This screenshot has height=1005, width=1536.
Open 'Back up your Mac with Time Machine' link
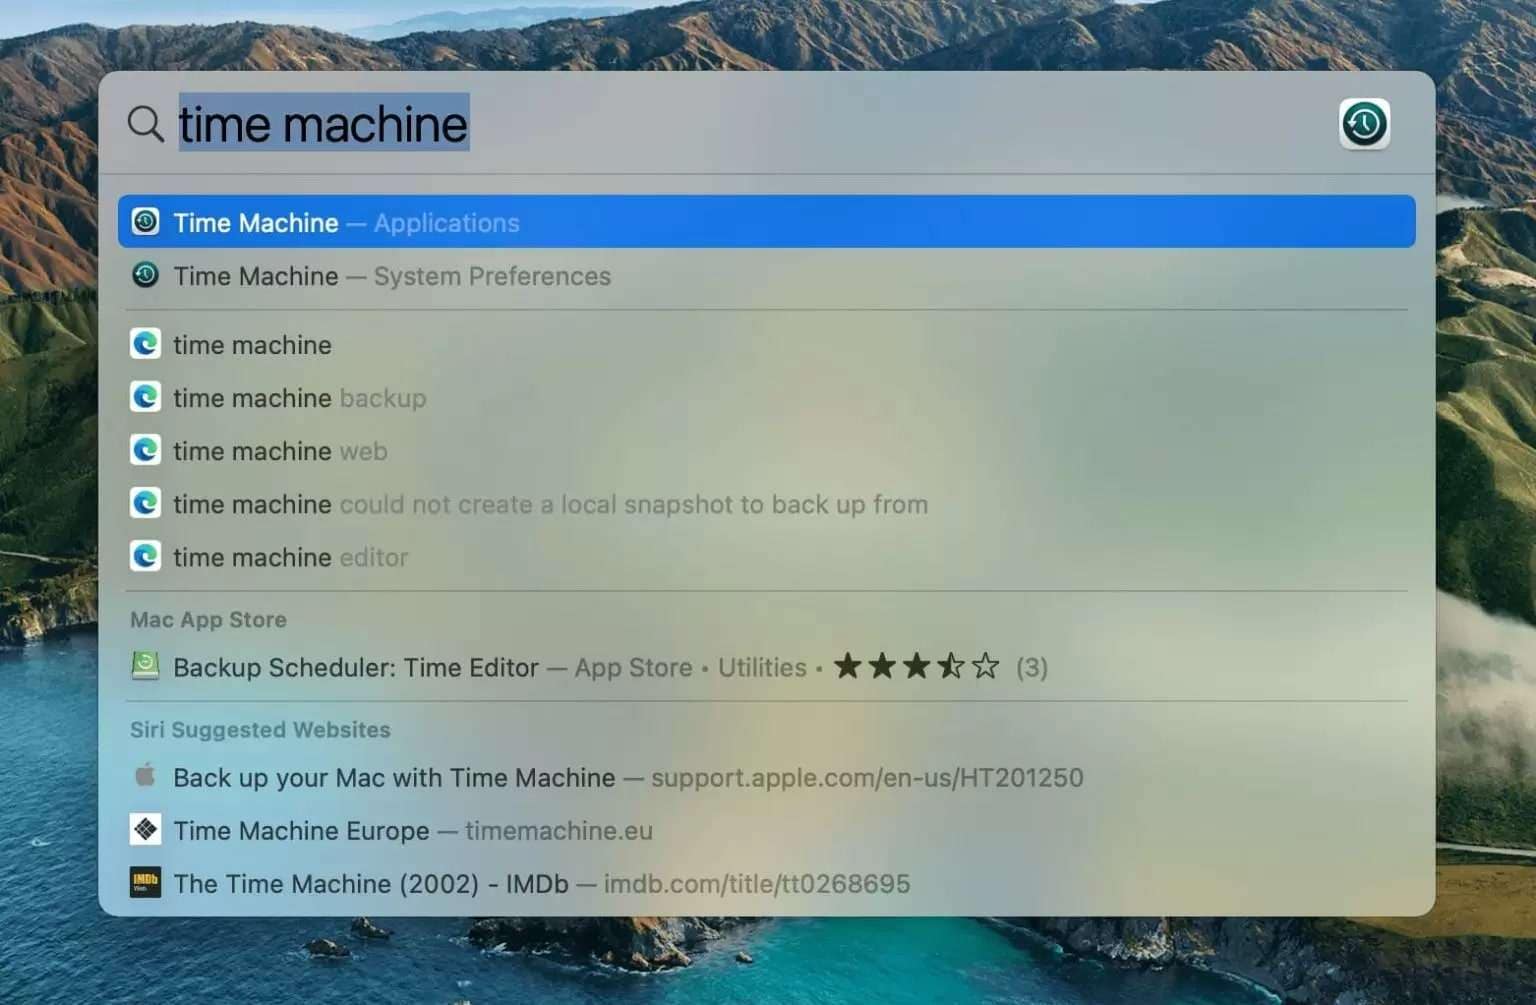766,777
